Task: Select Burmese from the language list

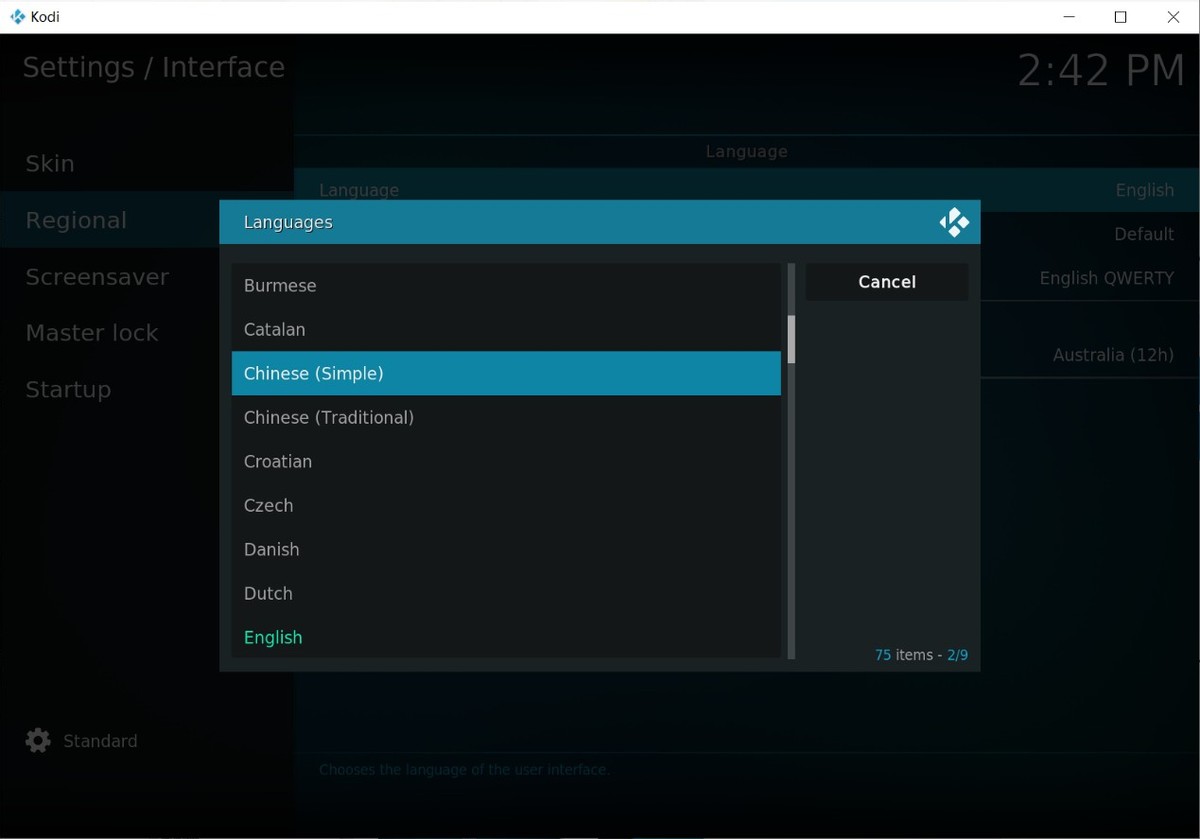Action: 506,286
